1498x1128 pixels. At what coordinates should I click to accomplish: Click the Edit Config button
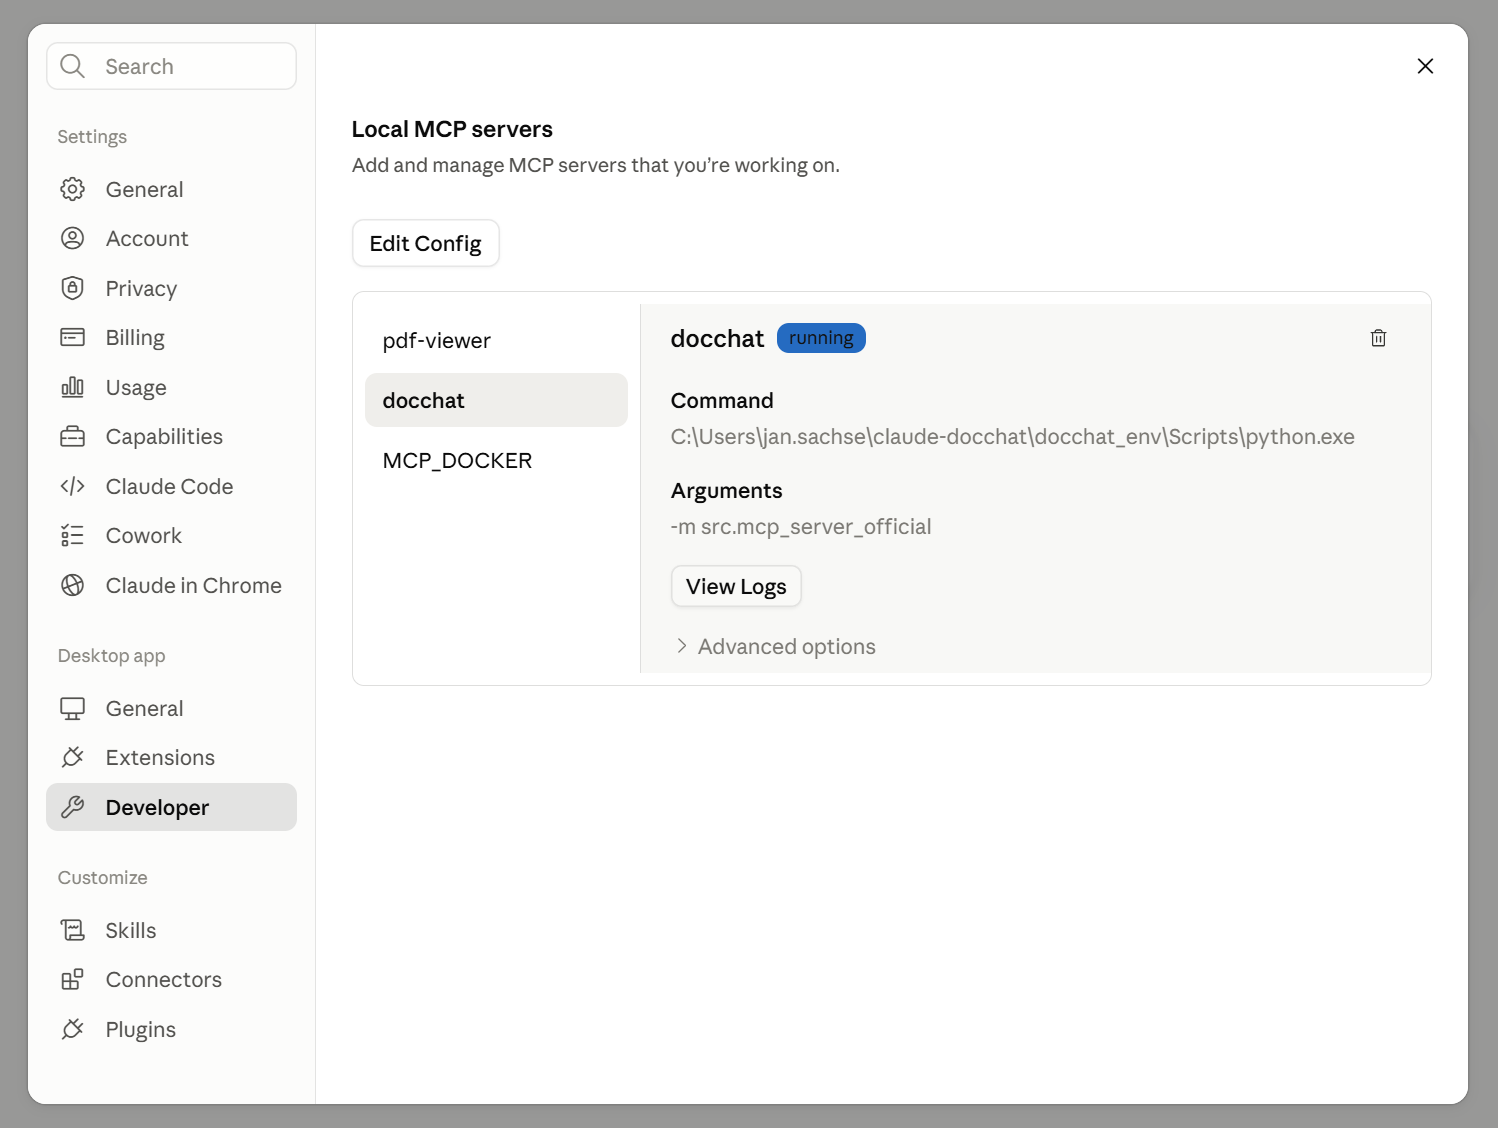click(x=425, y=243)
